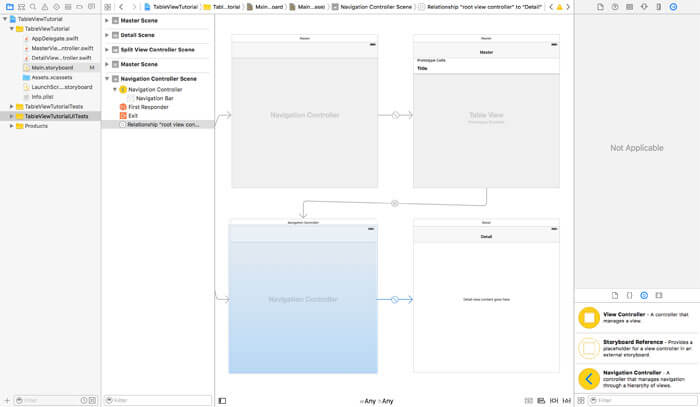The height and width of the screenshot is (407, 700).
Task: Expand the TableViewTutorialTests folder
Action: pyautogui.click(x=12, y=106)
